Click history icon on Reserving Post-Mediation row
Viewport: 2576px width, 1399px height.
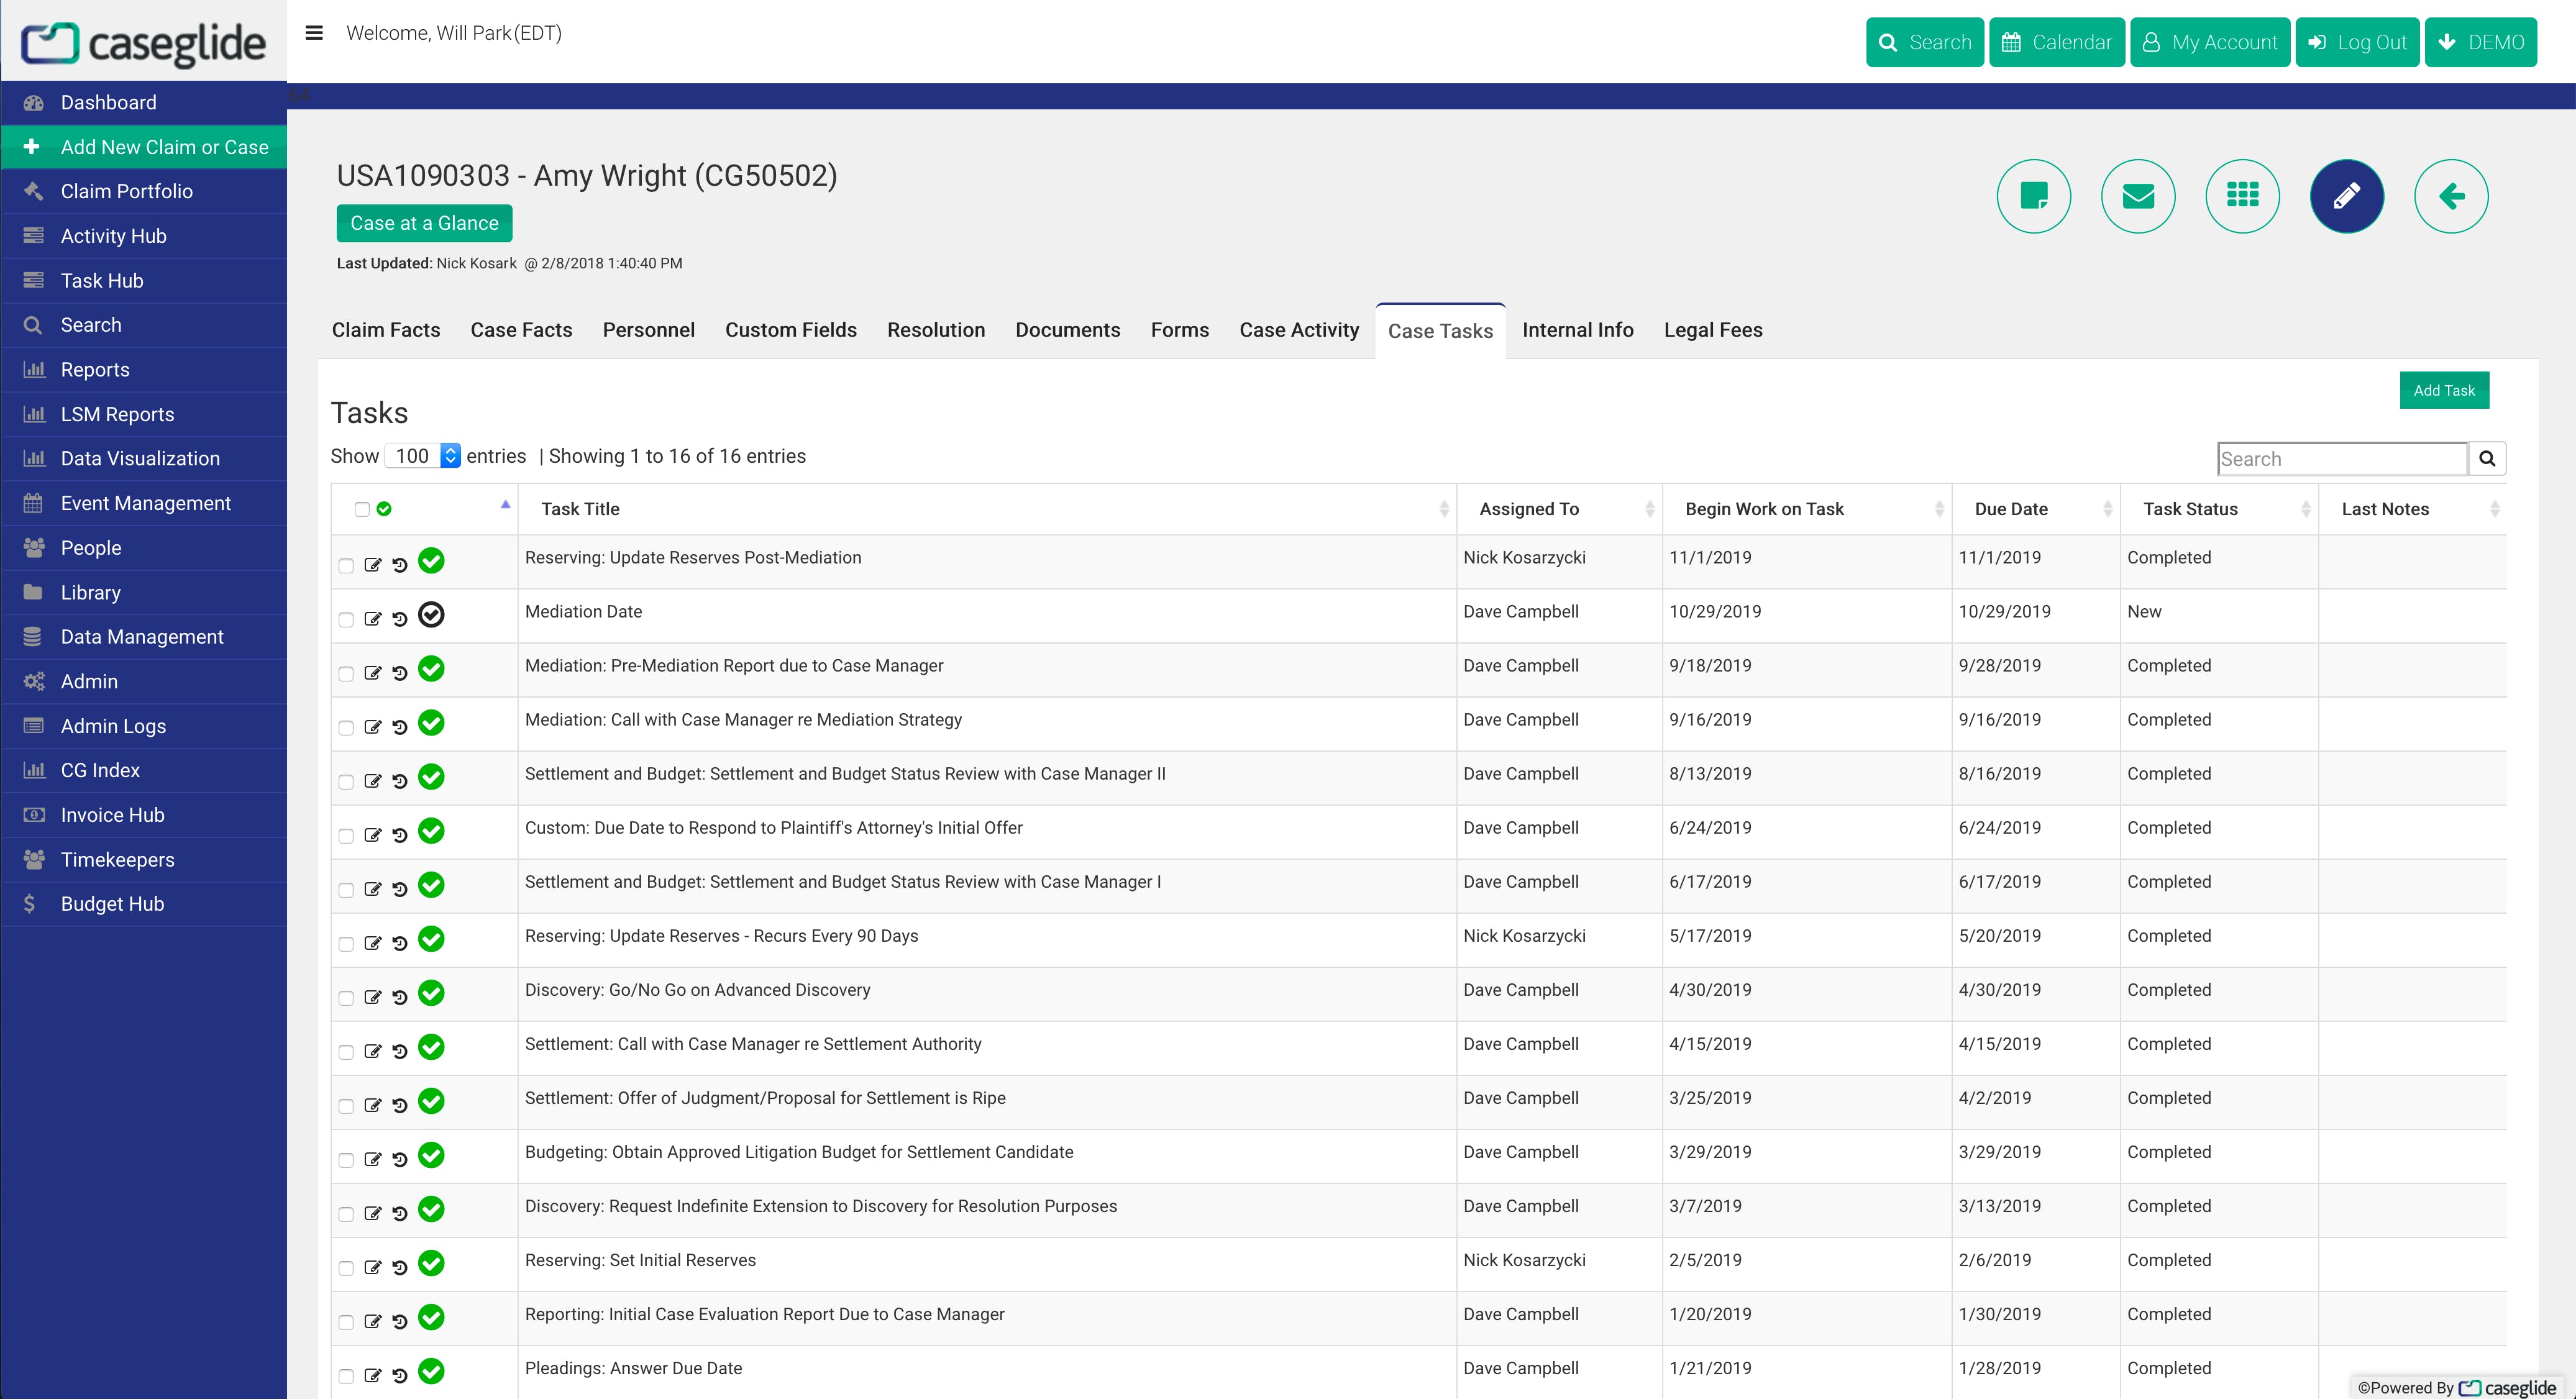pyautogui.click(x=400, y=565)
